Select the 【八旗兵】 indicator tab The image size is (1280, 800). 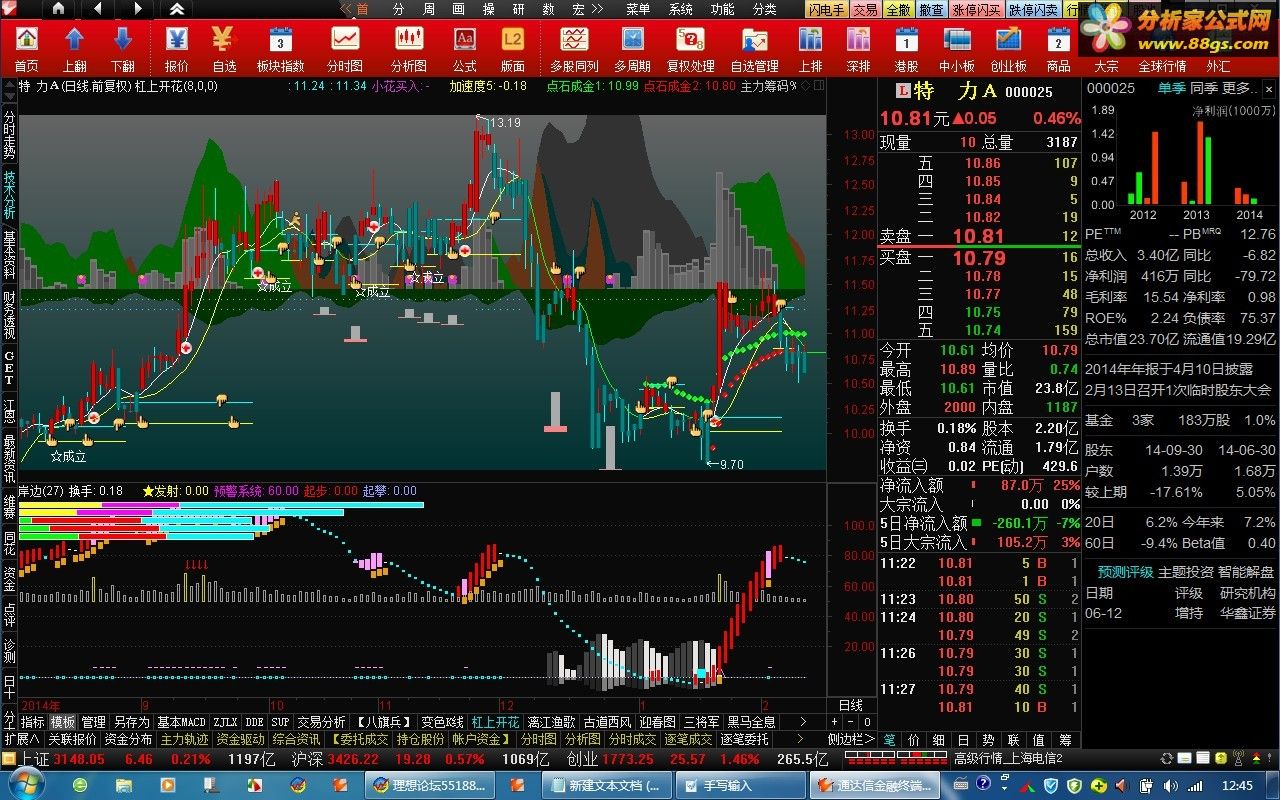(385, 721)
